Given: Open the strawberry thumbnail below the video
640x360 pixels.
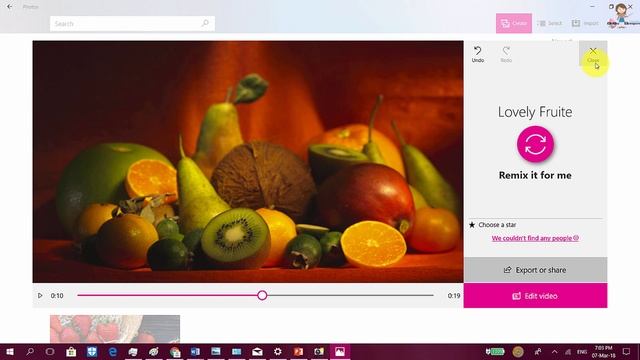Looking at the screenshot, I should [115, 329].
